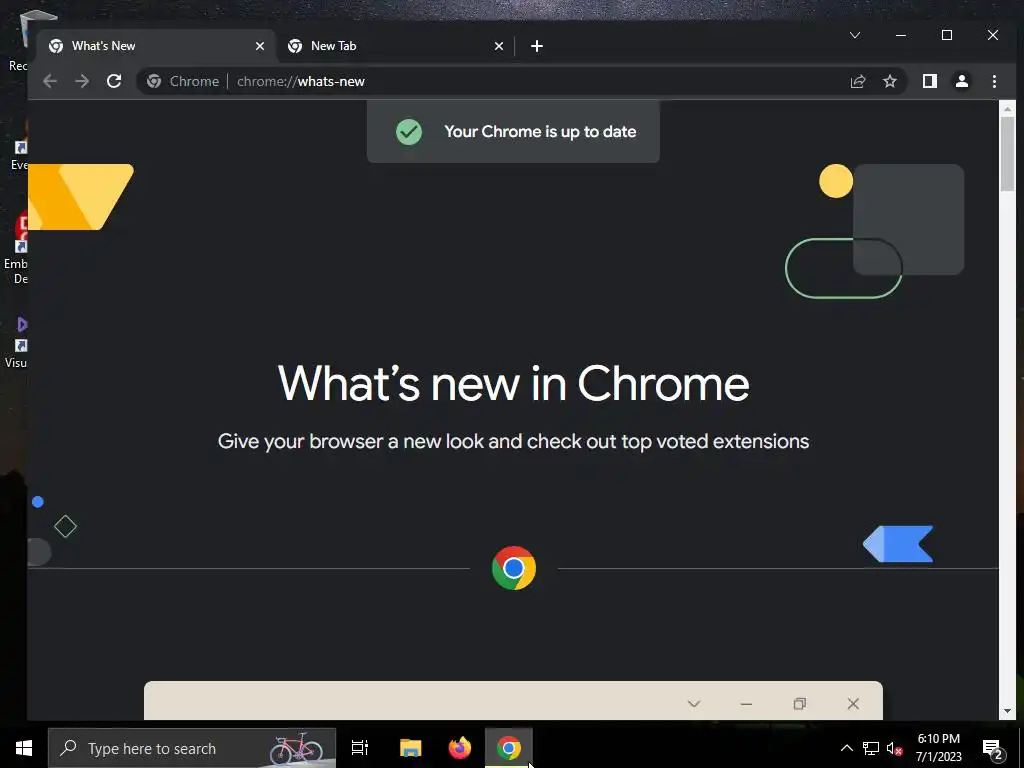Go forward using the browser forward arrow
This screenshot has width=1024, height=768.
[82, 81]
